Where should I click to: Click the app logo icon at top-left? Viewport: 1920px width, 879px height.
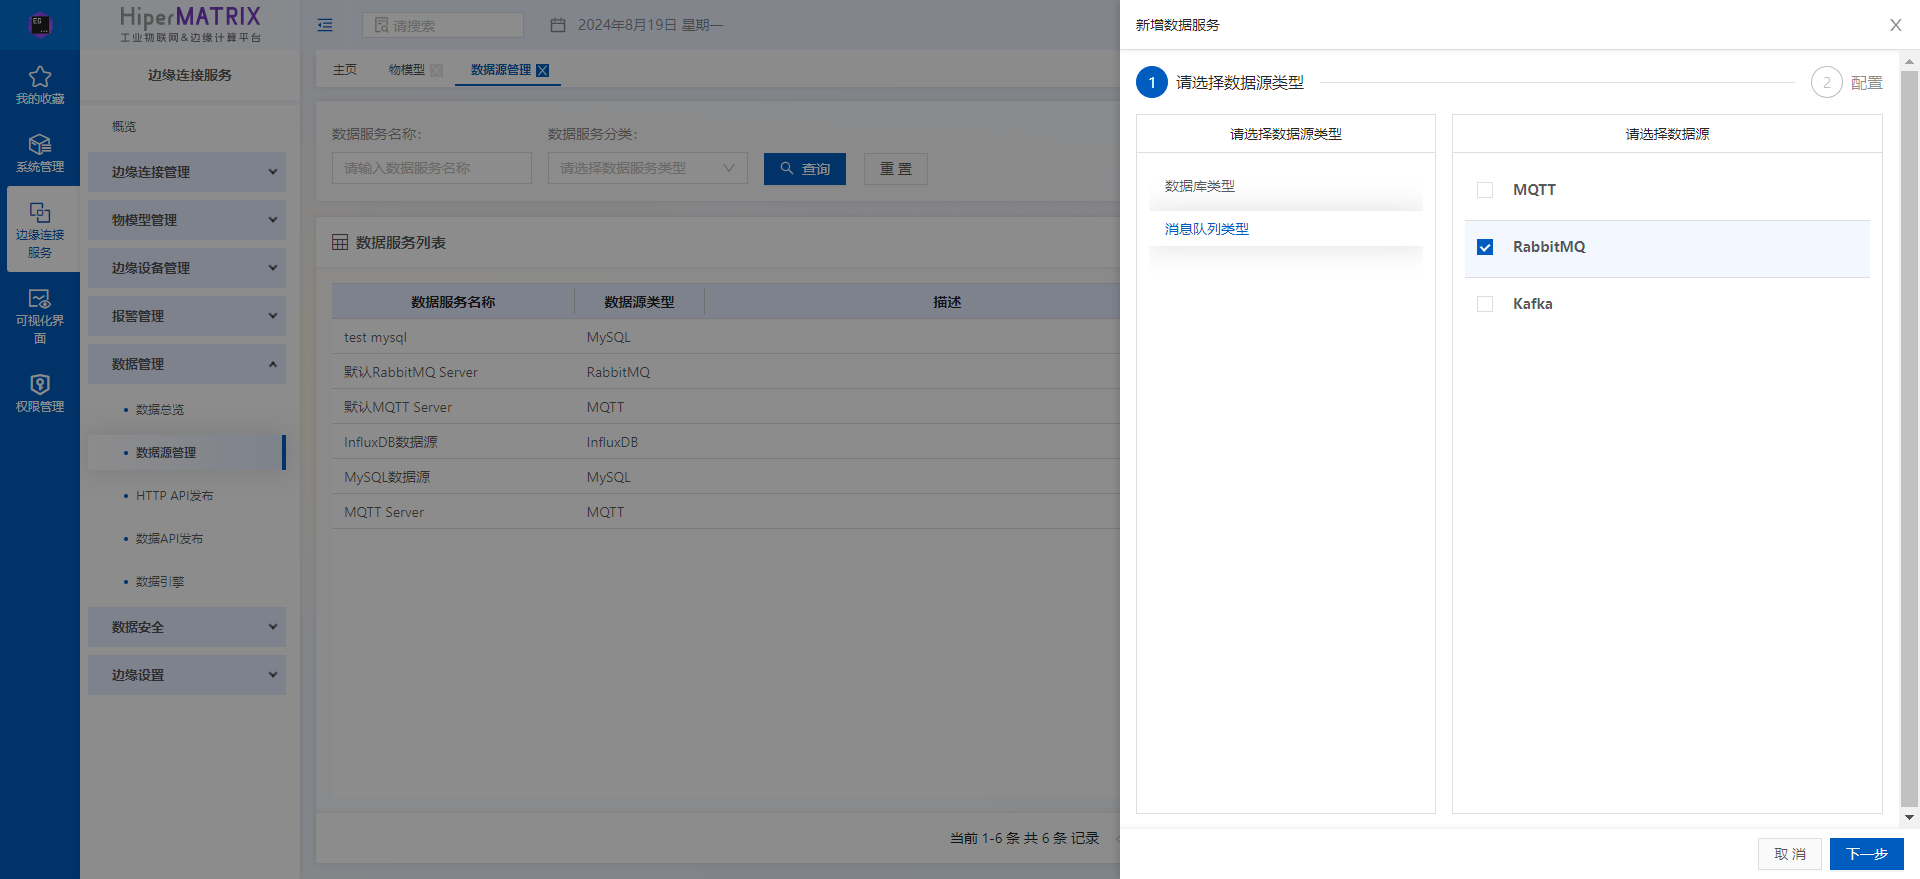click(x=40, y=25)
